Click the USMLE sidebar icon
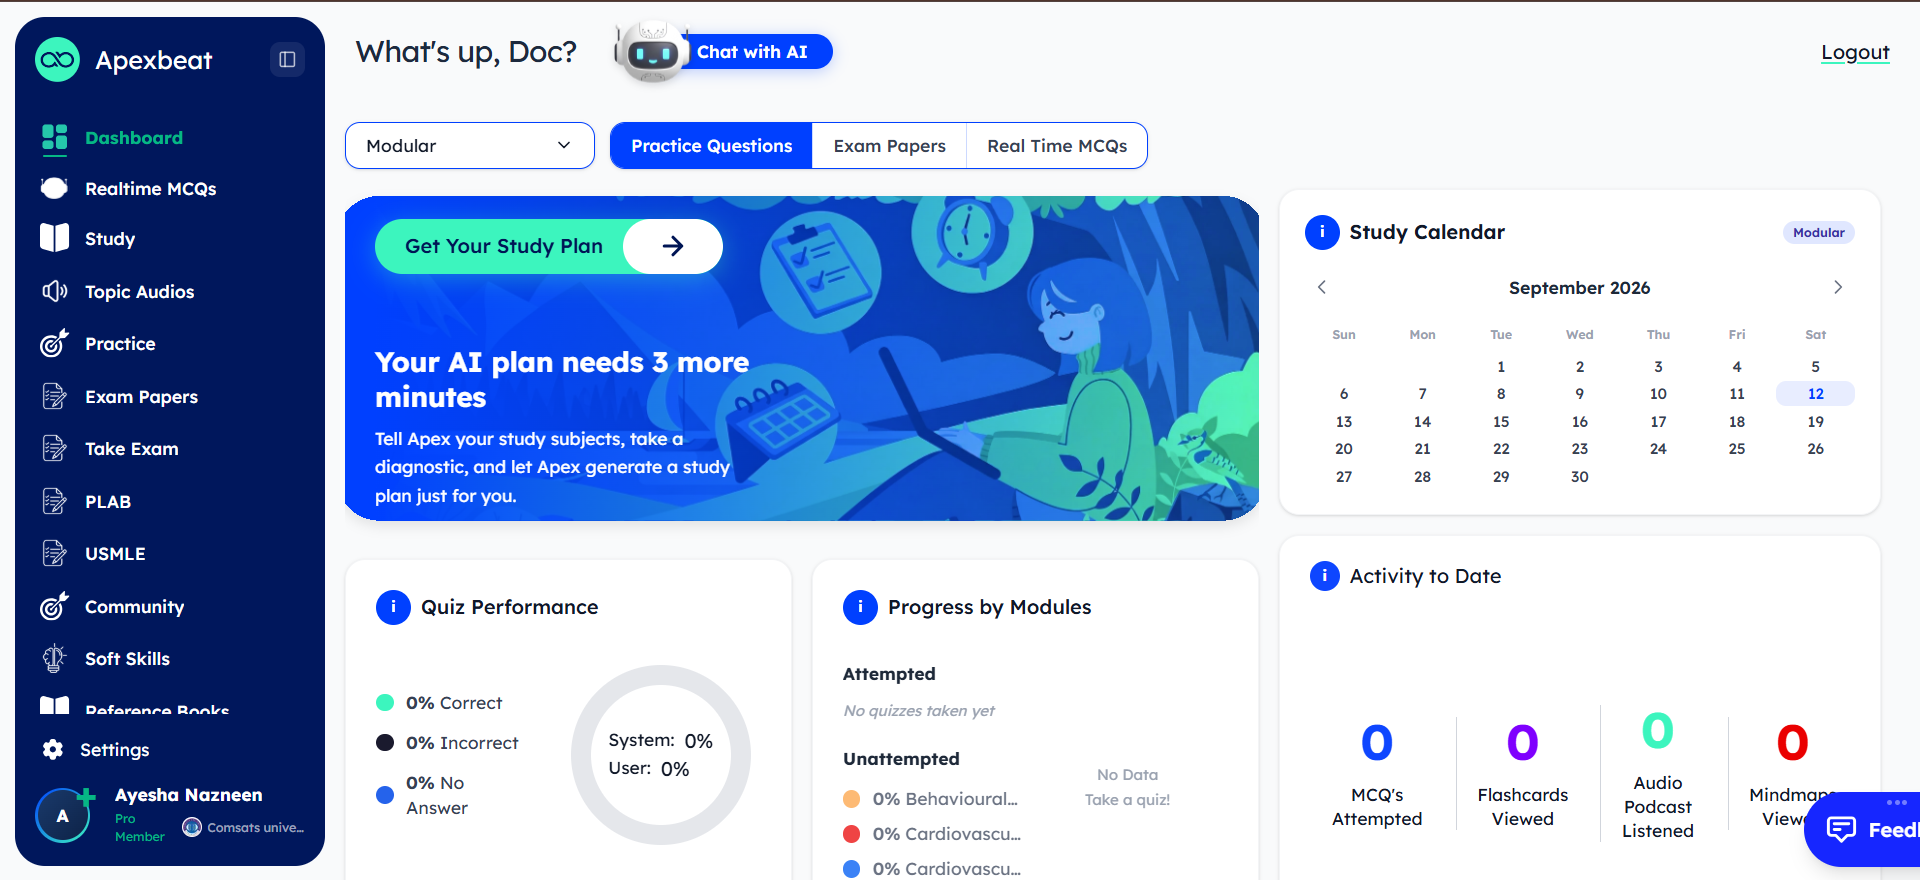Viewport: 1920px width, 880px height. click(x=55, y=553)
